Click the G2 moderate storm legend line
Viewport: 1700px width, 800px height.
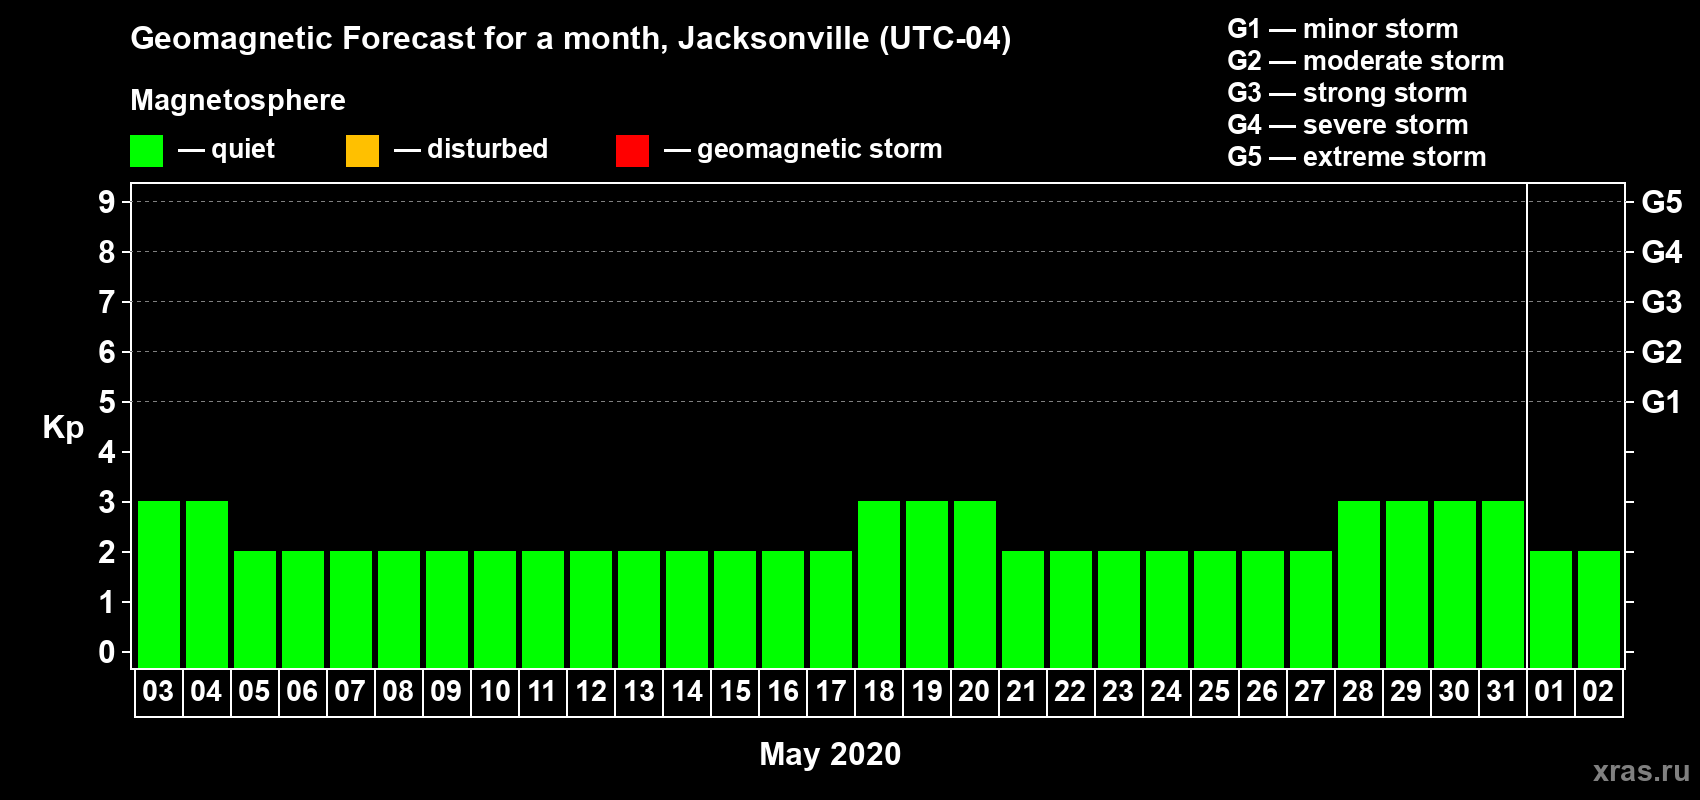1366,61
